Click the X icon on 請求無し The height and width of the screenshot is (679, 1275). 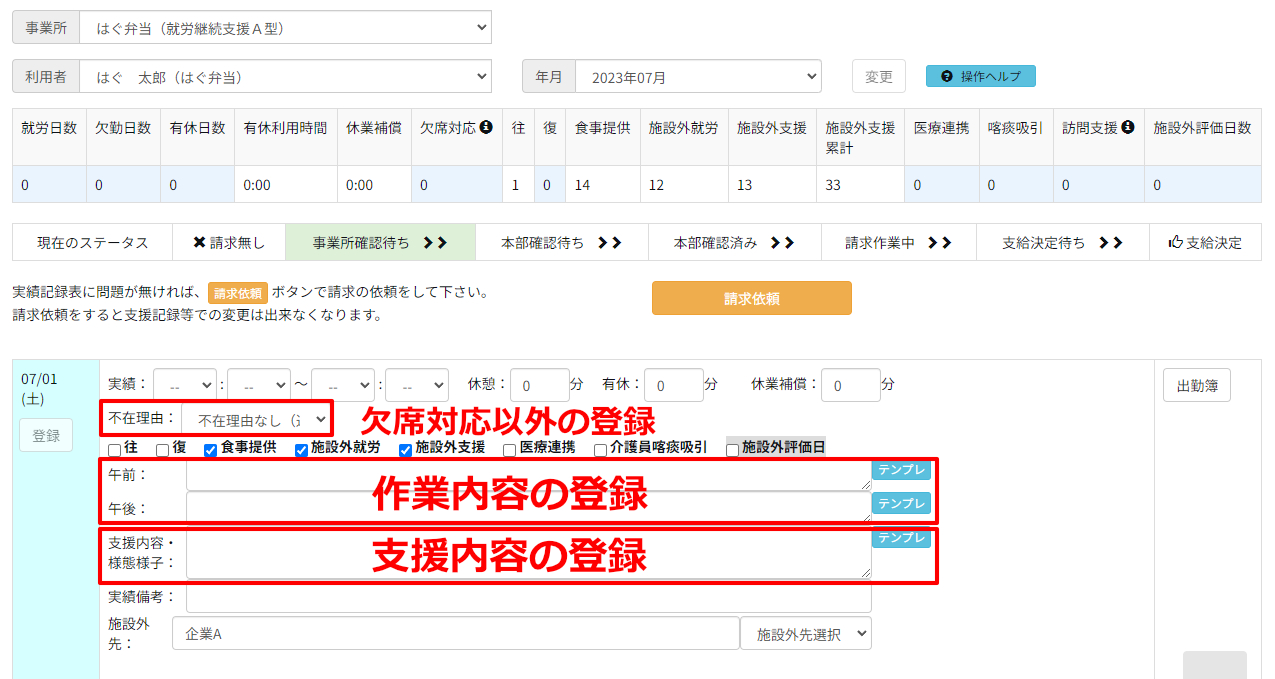click(199, 243)
